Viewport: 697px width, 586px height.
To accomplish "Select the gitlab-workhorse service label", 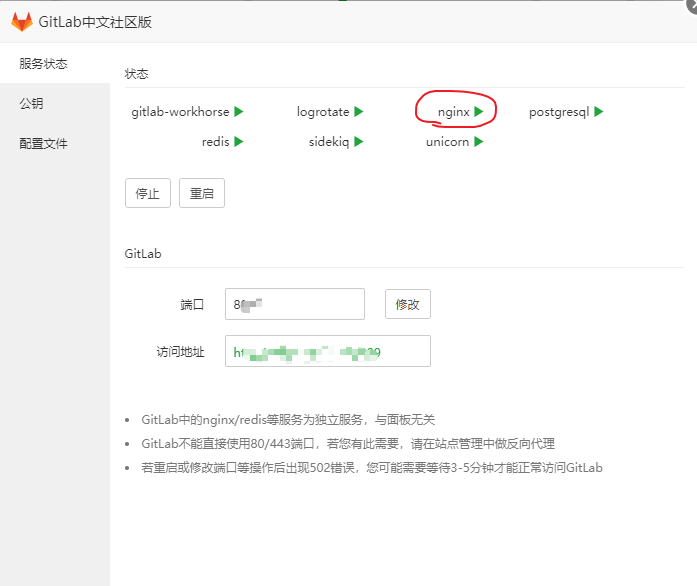I will tap(180, 112).
